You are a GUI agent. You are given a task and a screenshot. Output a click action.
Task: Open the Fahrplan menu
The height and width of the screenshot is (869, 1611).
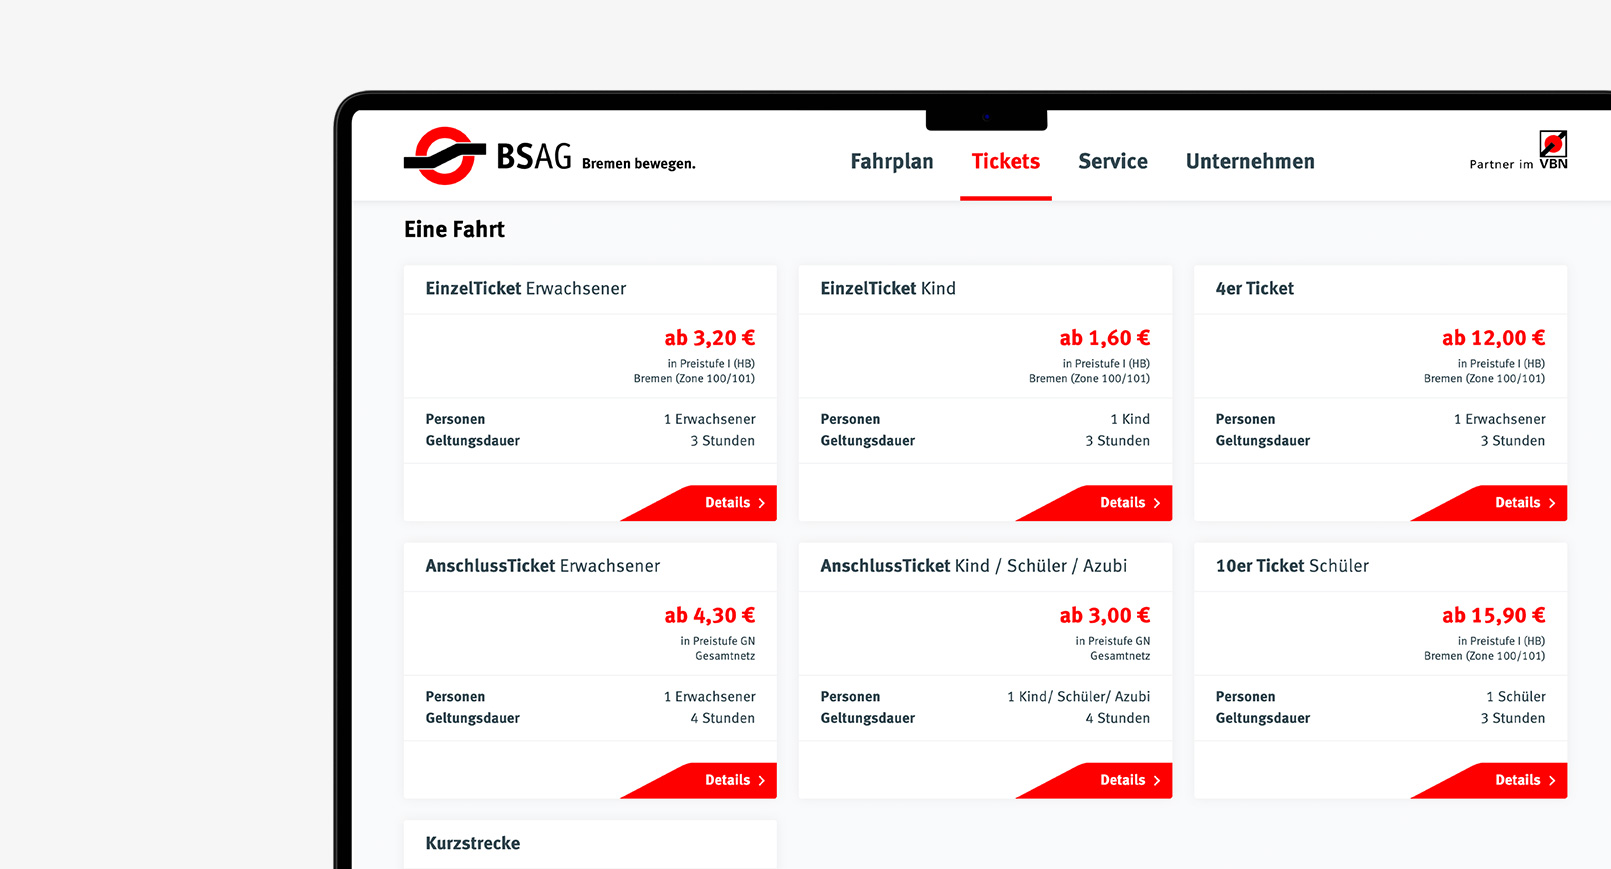(891, 161)
